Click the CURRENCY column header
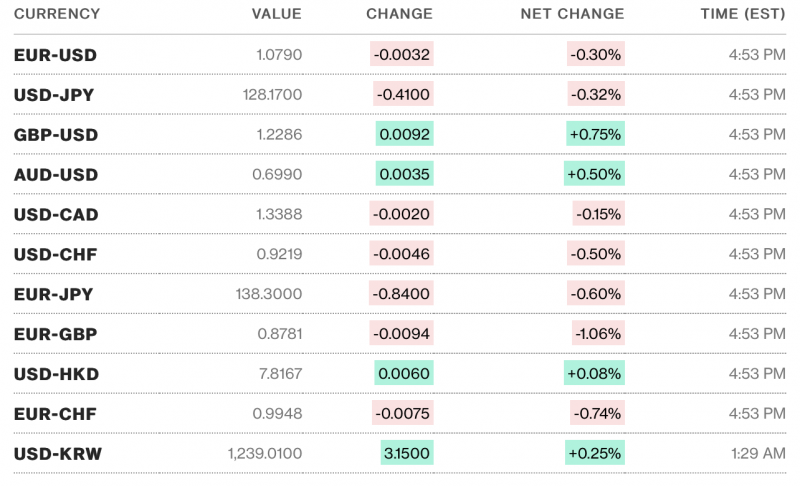 pyautogui.click(x=57, y=14)
